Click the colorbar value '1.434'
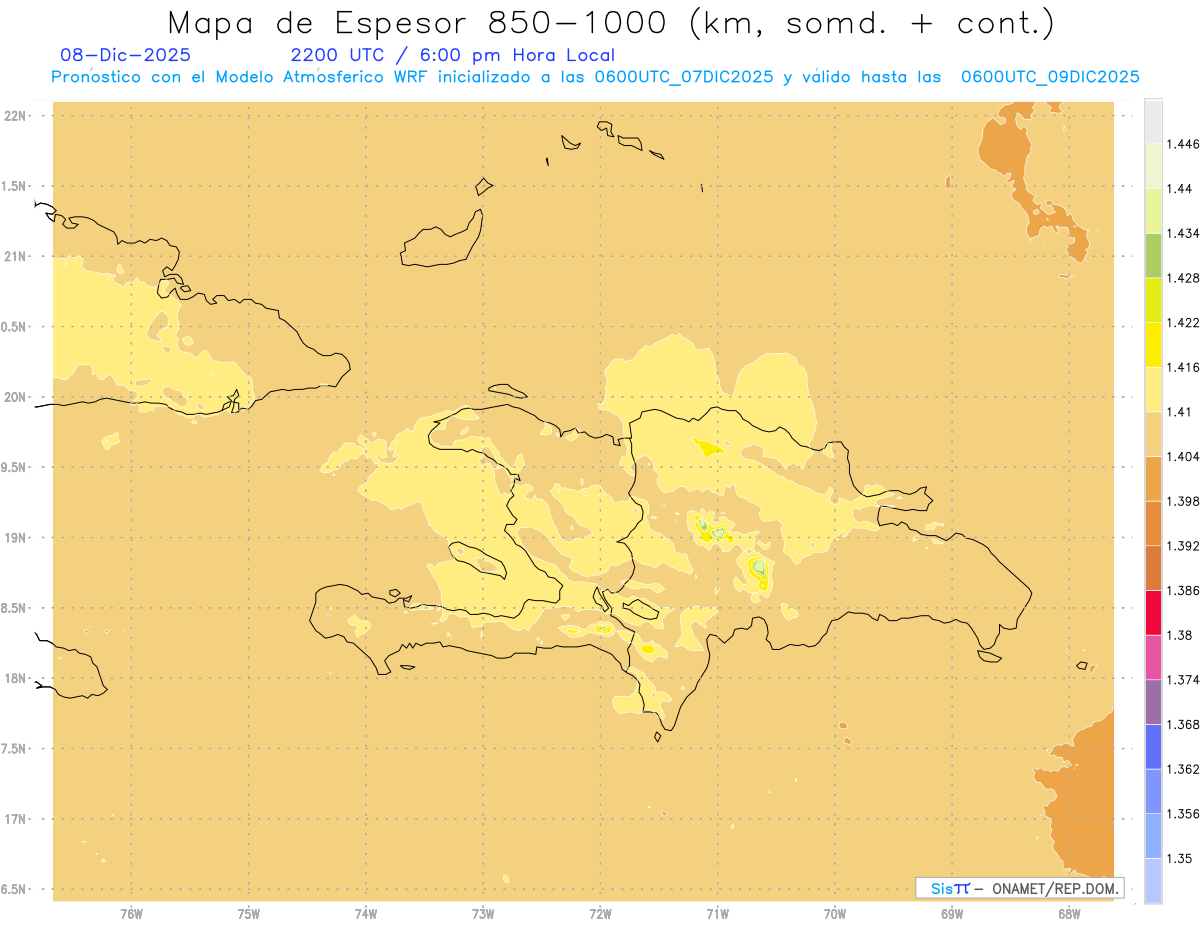1200x927 pixels. coord(1183,233)
